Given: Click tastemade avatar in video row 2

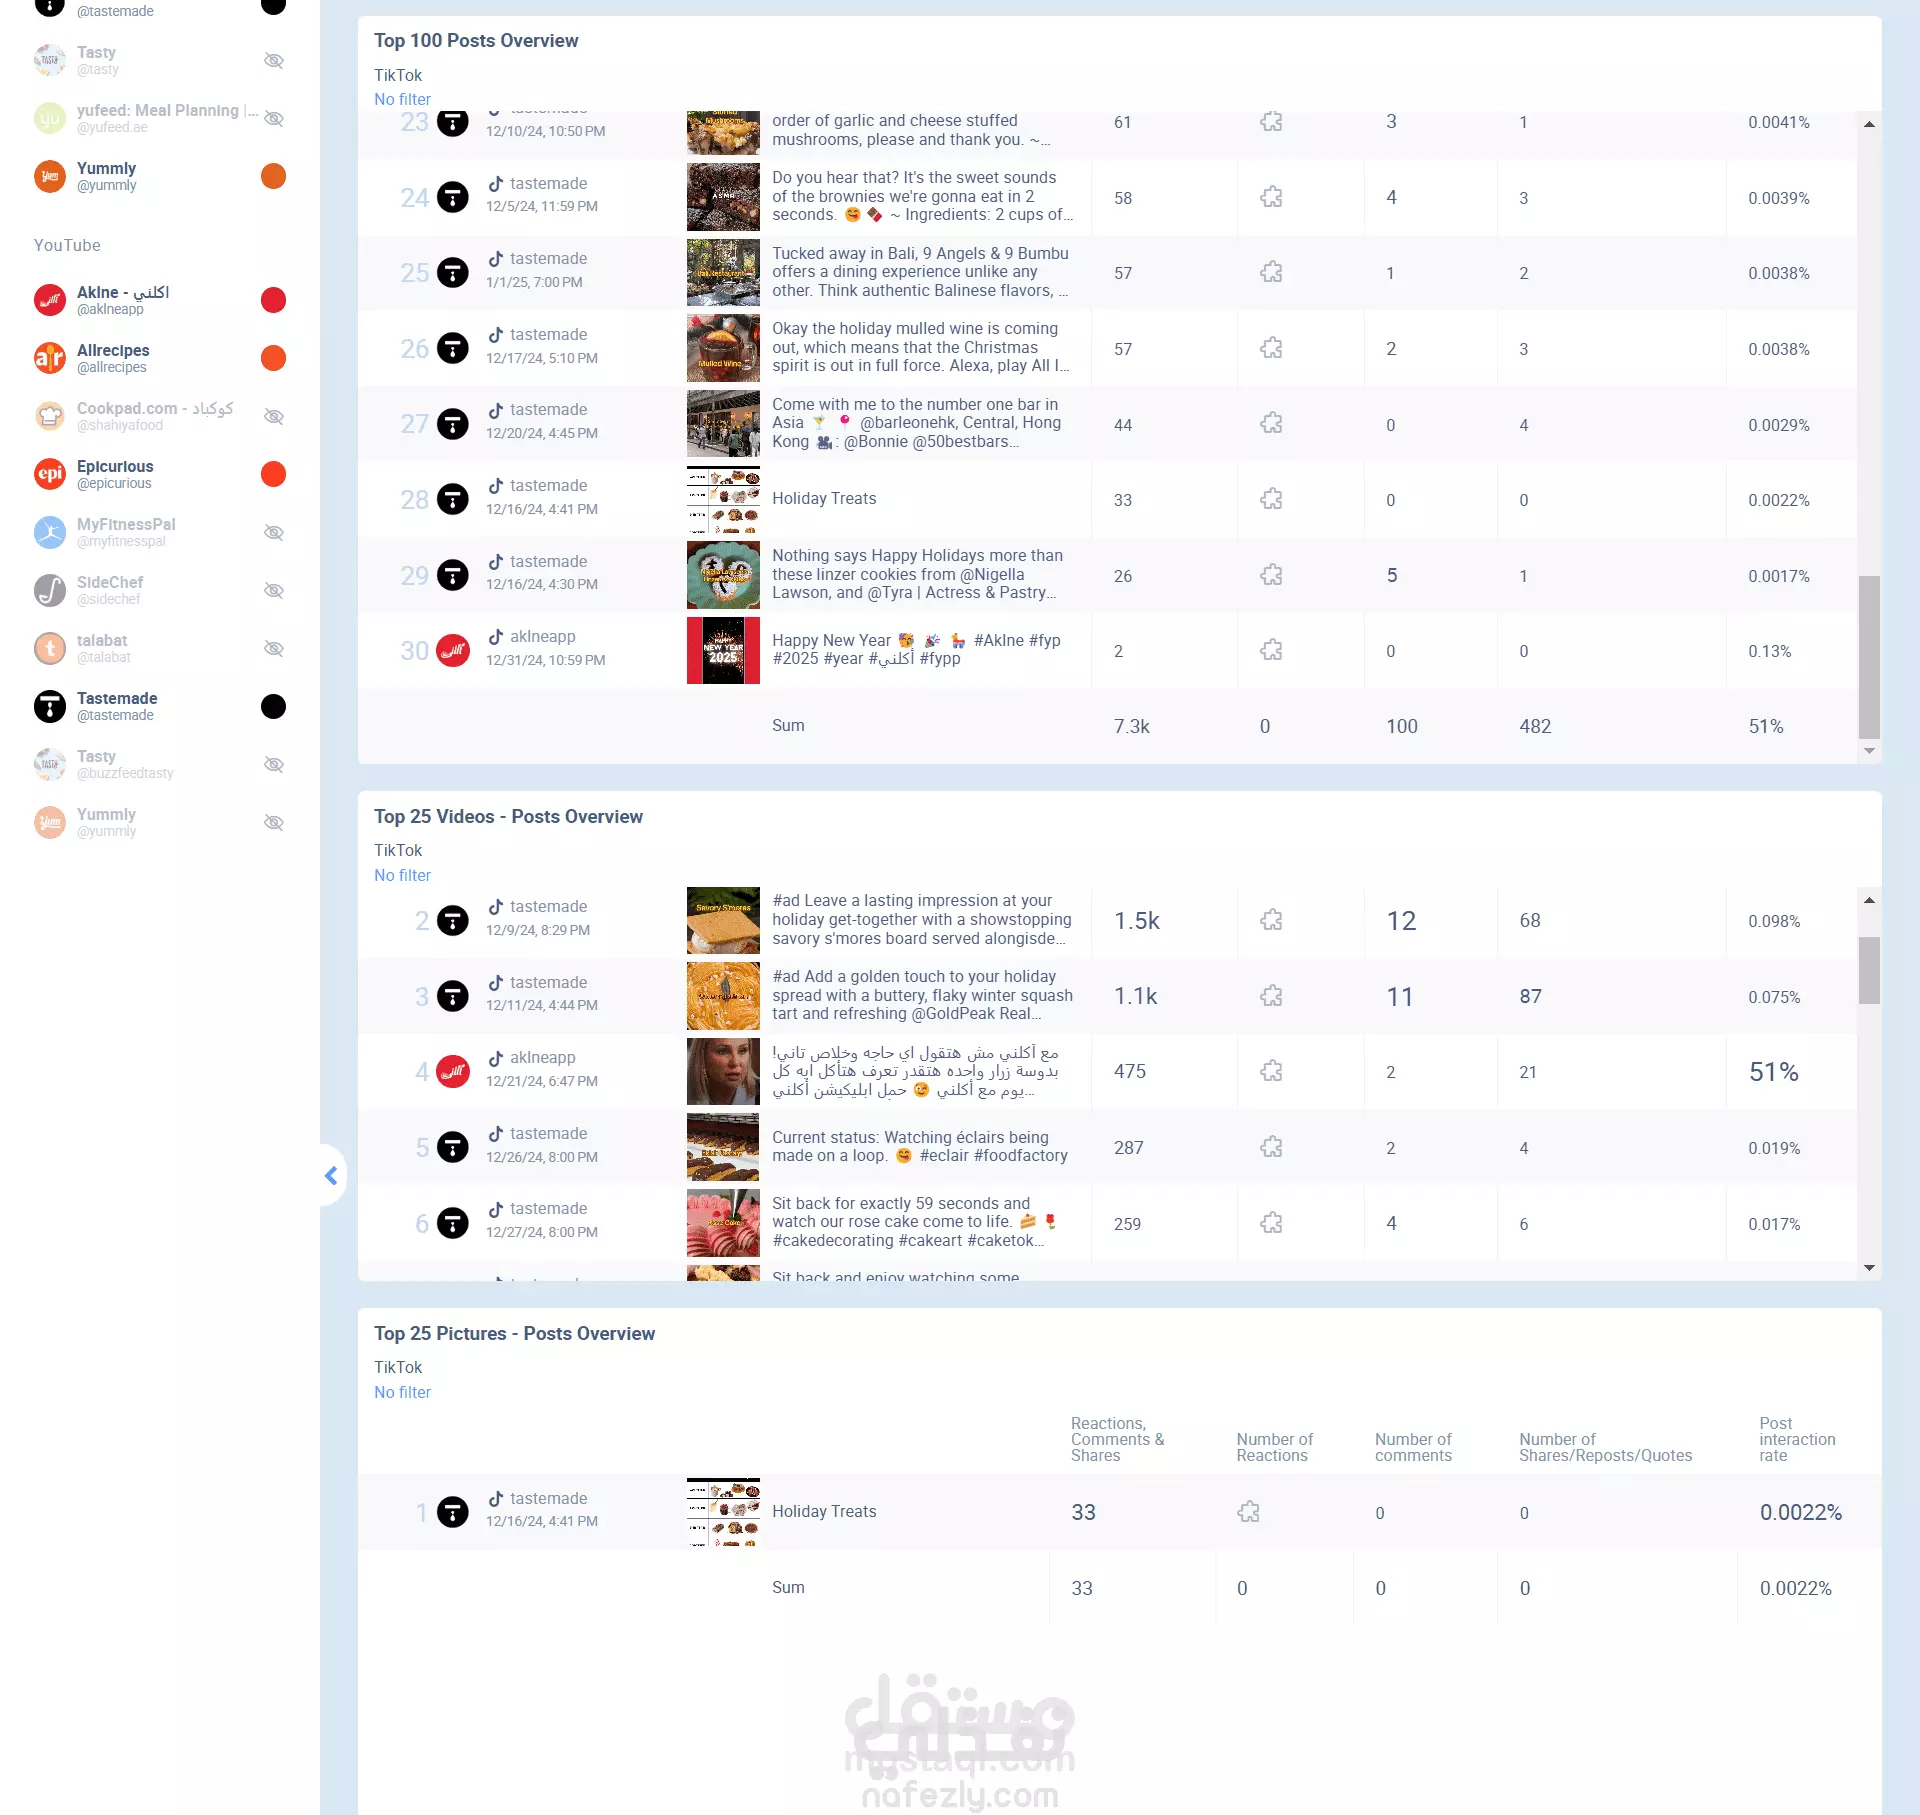Looking at the screenshot, I should (x=453, y=920).
